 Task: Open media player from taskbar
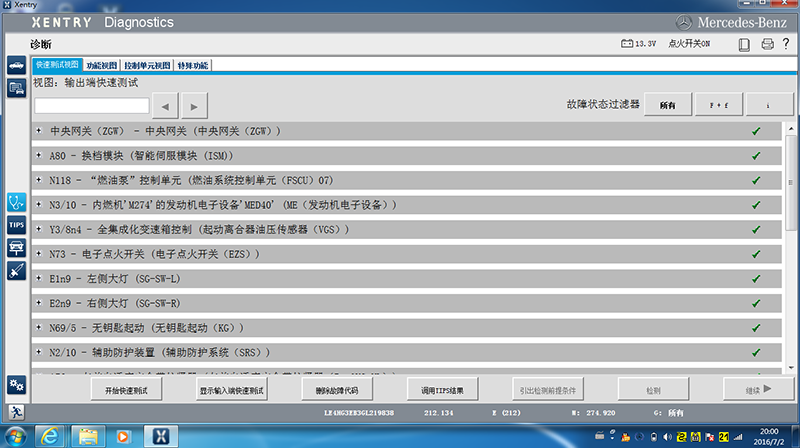(123, 436)
